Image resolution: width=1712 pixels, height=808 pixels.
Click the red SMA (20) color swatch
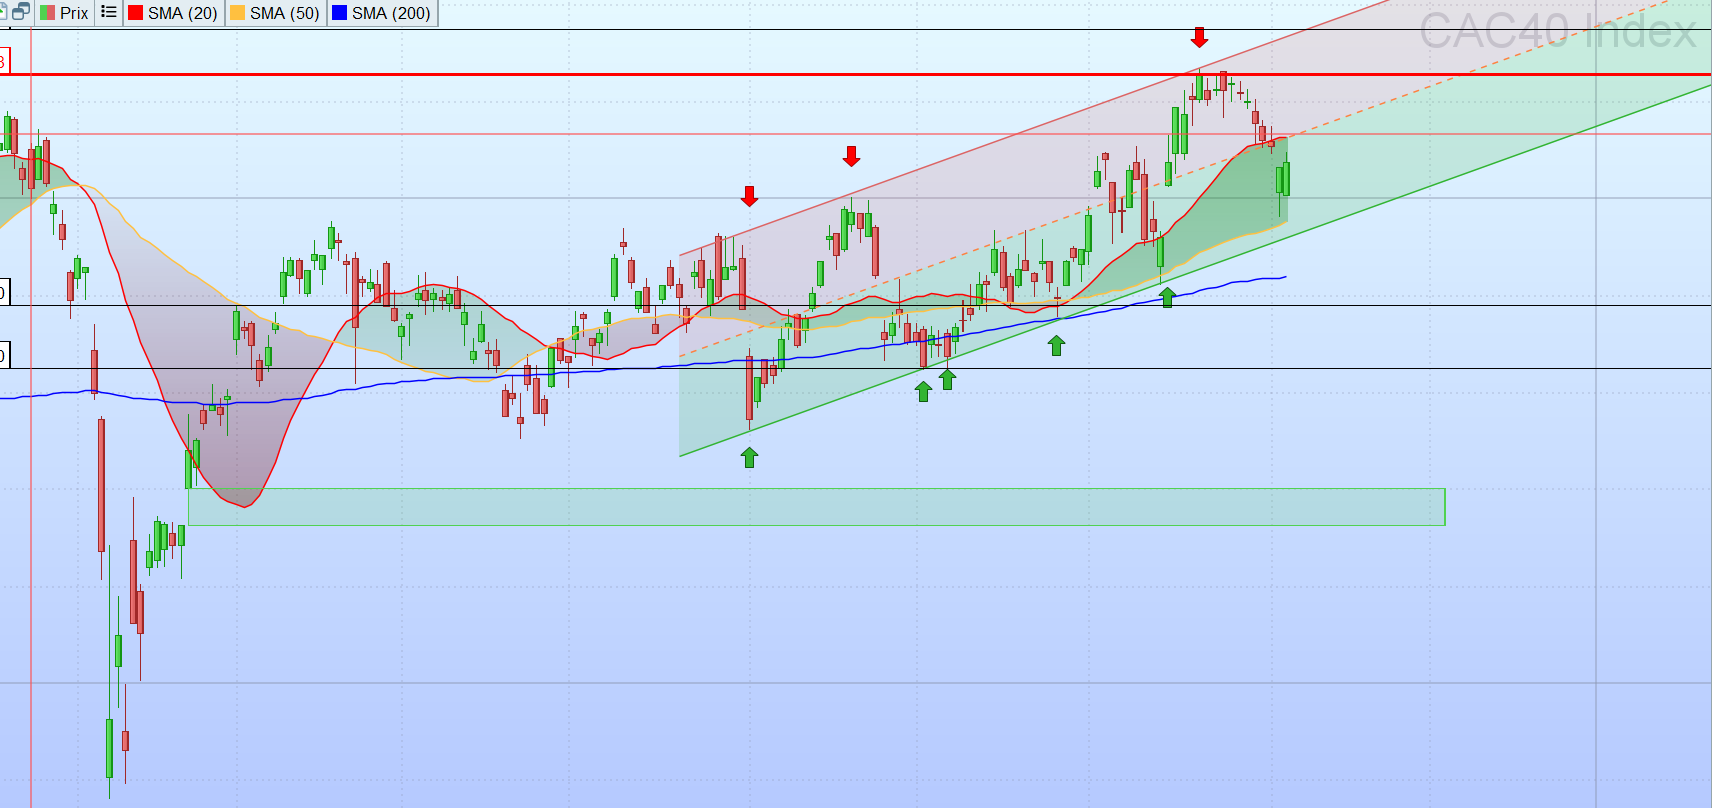tap(136, 13)
